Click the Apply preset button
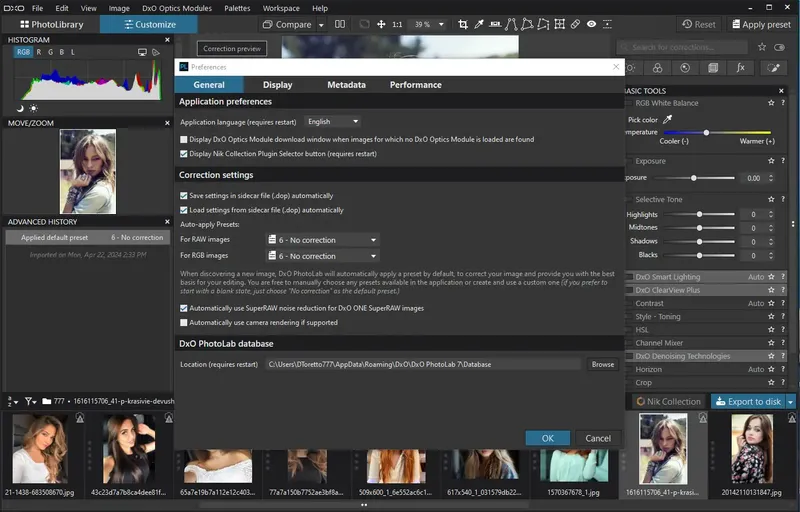800x512 pixels. (x=761, y=24)
